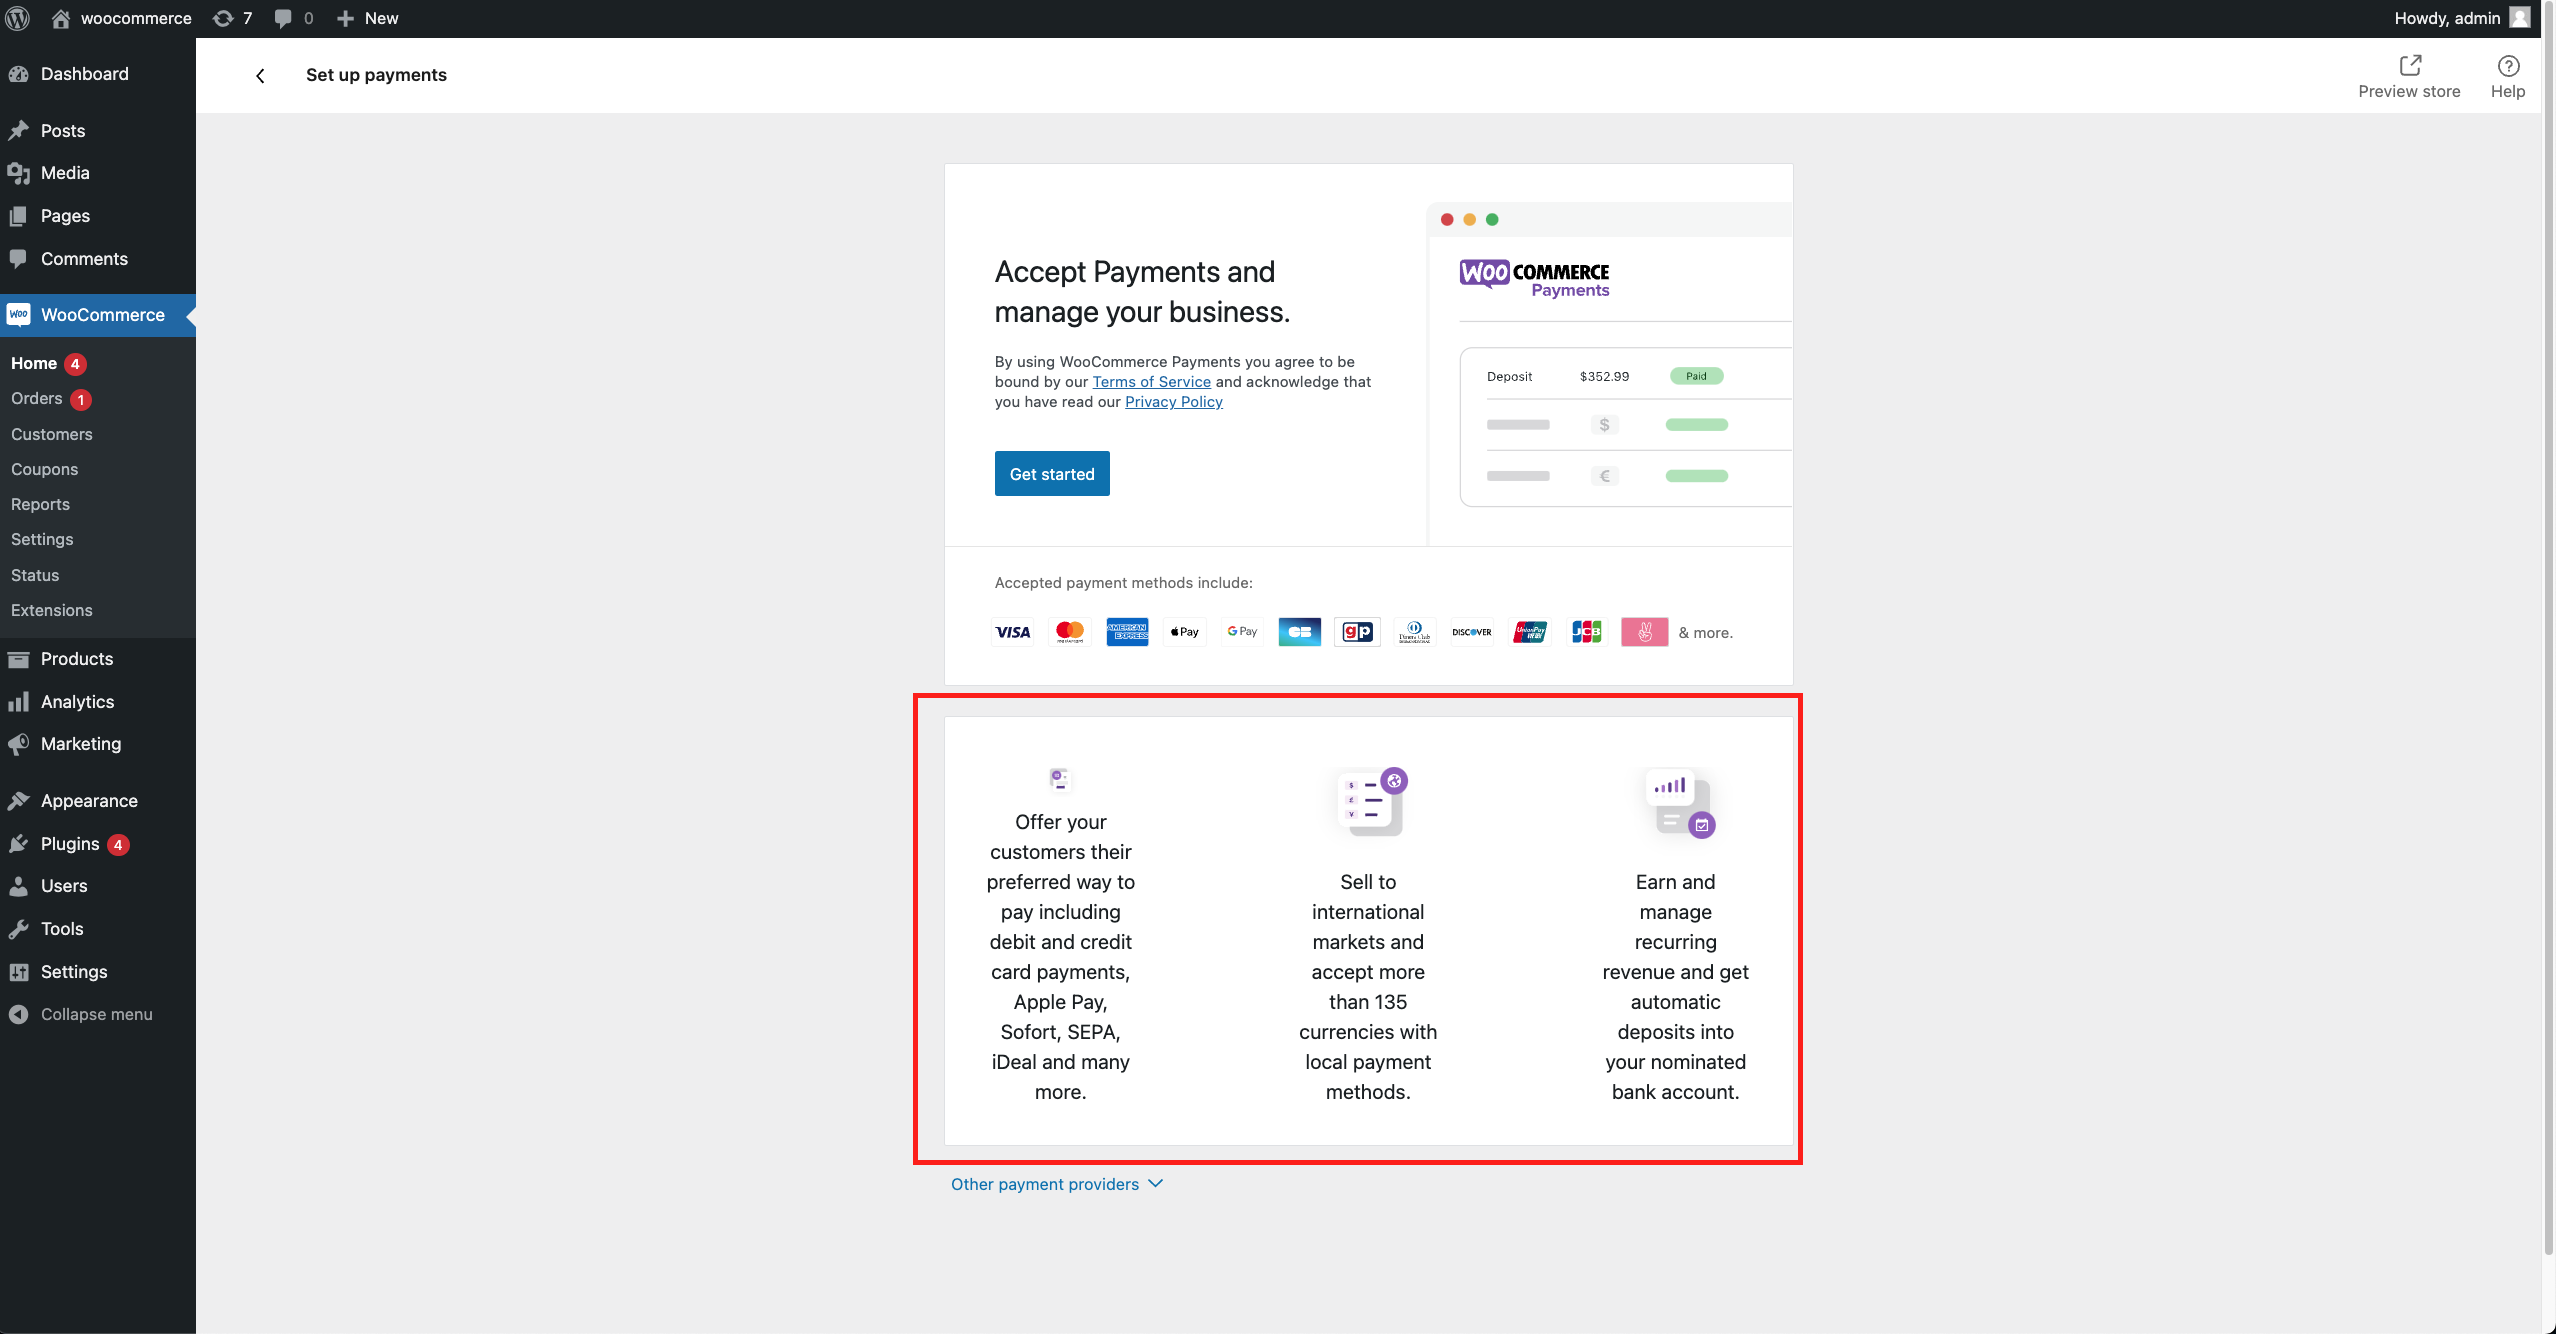2556x1334 pixels.
Task: Collapse the admin sidebar menu
Action: (x=95, y=1013)
